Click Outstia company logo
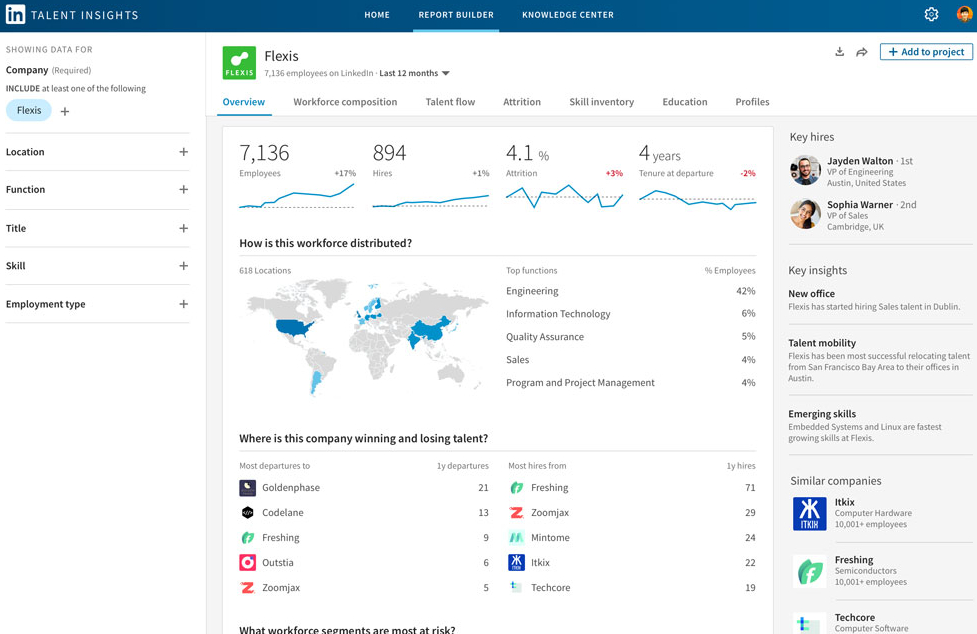 (247, 562)
